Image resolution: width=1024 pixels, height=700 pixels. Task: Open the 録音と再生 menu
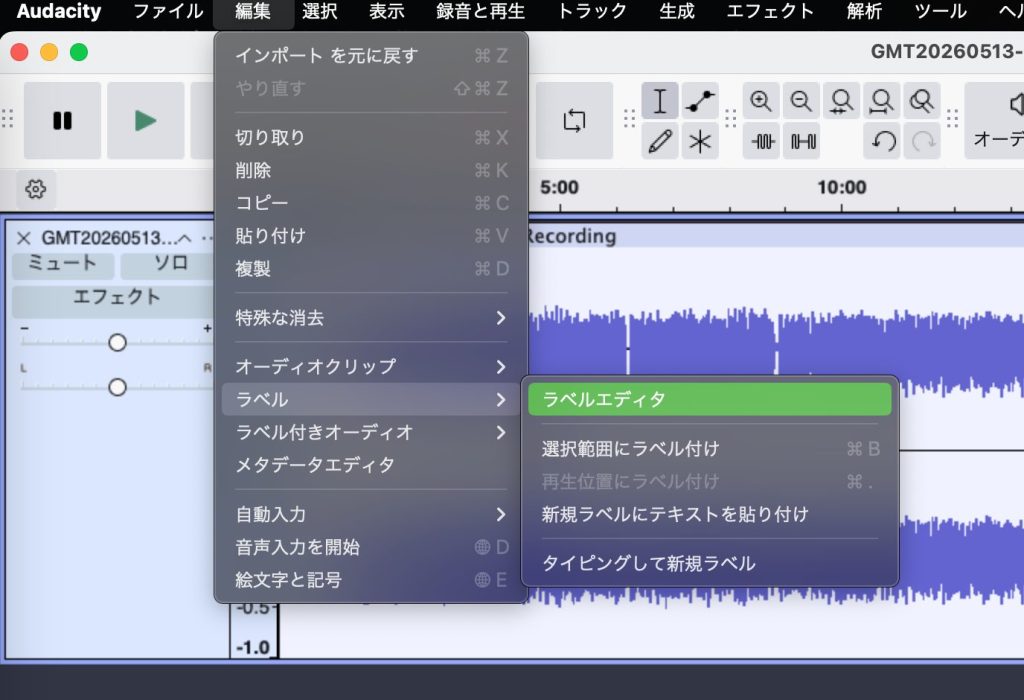click(x=480, y=12)
